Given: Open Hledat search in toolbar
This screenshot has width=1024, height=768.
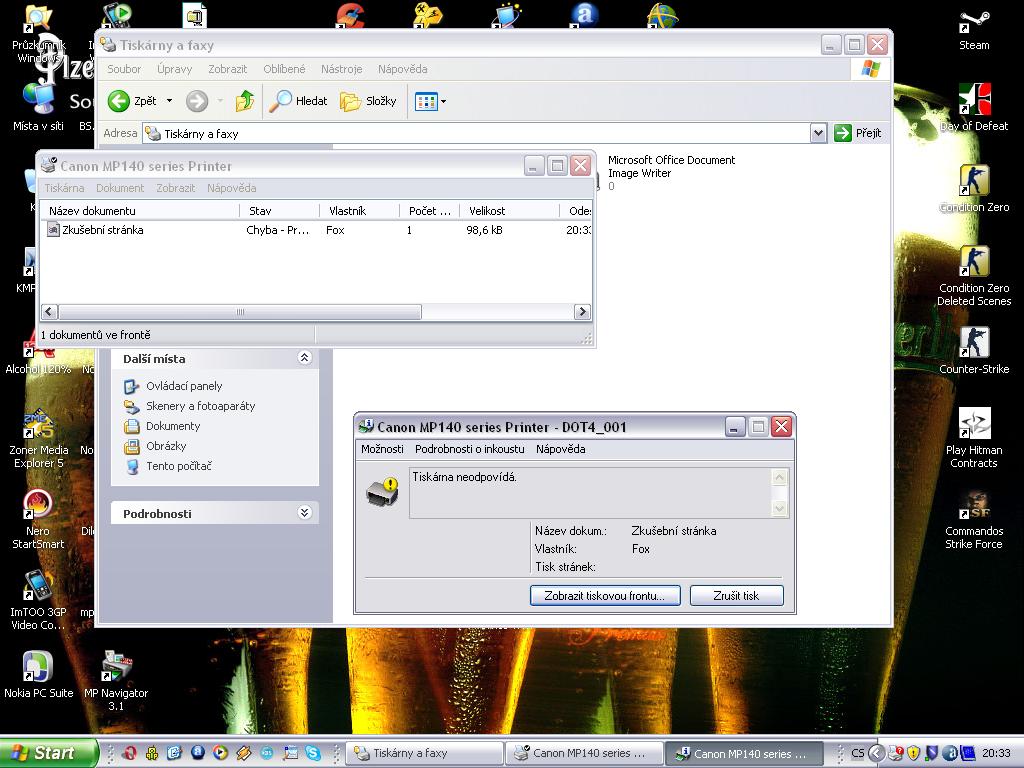Looking at the screenshot, I should [x=298, y=101].
